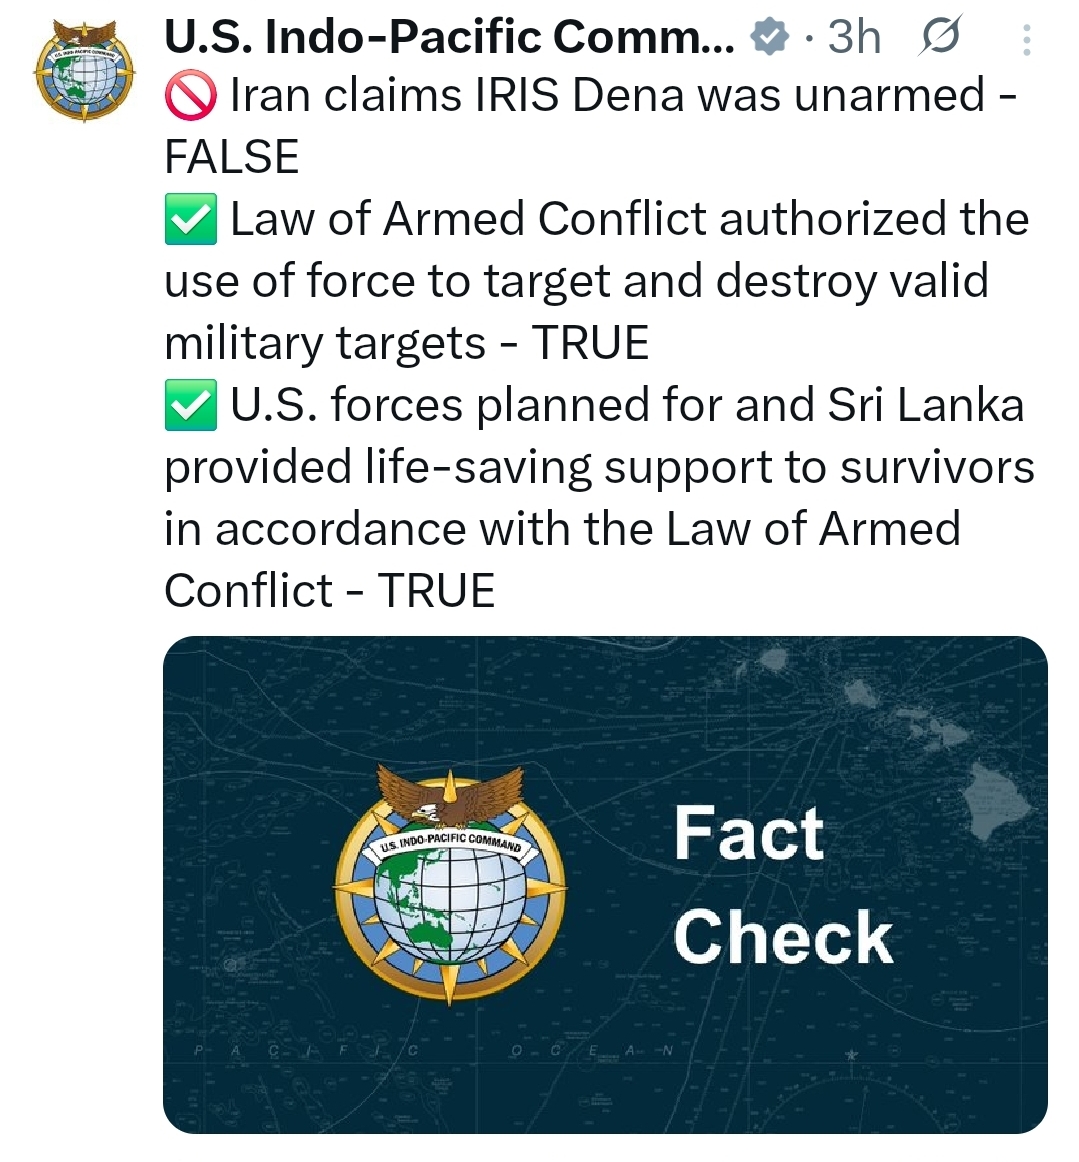Click the slashed-circle Grok icon
Screen dimensions: 1079x1162
[939, 38]
